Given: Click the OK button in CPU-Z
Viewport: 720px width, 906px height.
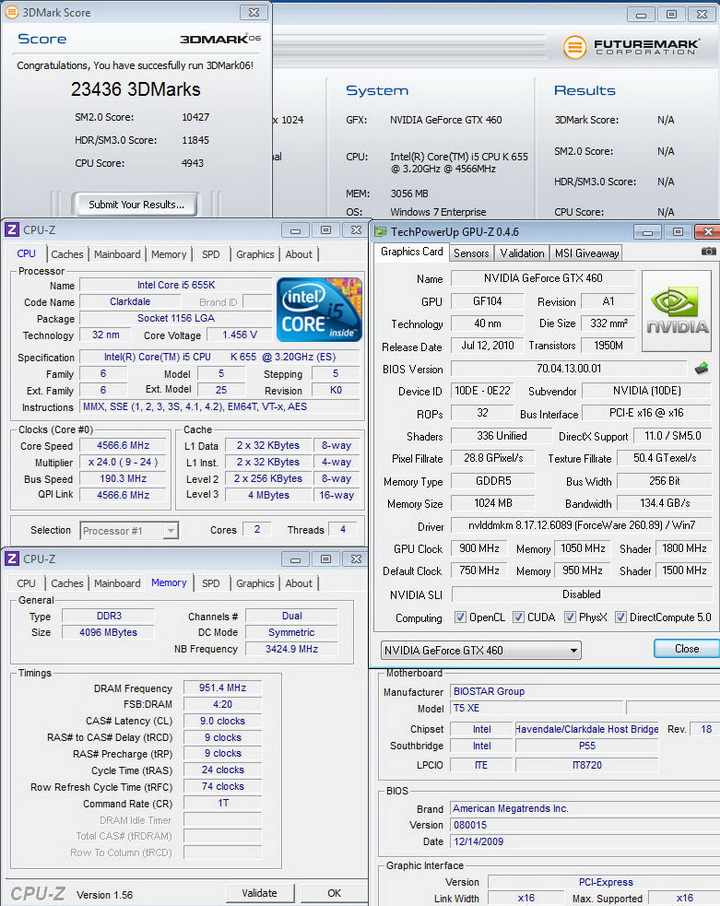Looking at the screenshot, I should pyautogui.click(x=334, y=893).
